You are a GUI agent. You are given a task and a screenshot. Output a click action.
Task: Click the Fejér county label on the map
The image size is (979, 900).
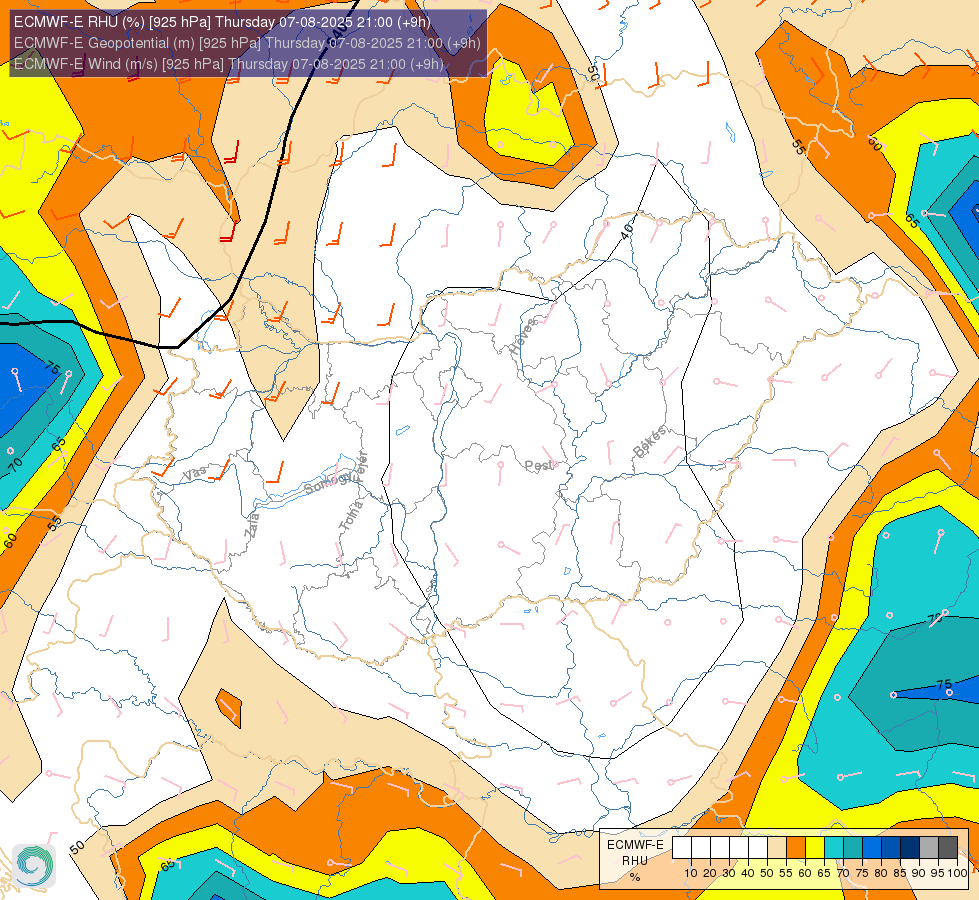[362, 467]
